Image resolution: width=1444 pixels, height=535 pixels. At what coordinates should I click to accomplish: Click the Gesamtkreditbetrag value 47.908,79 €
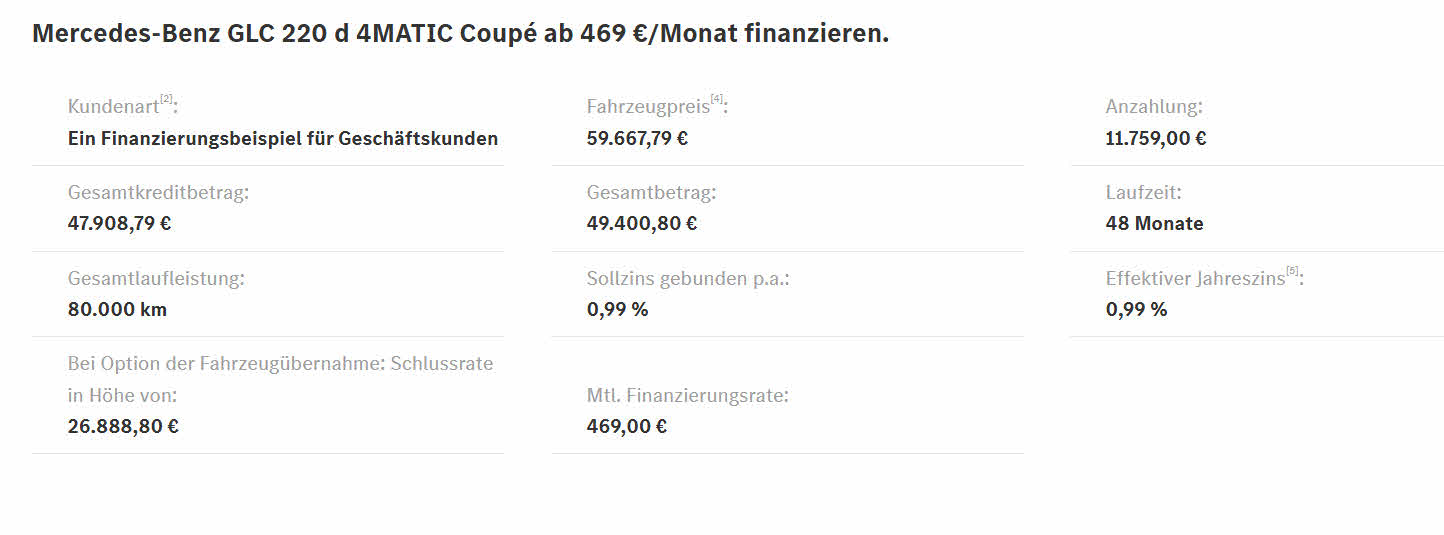[120, 223]
